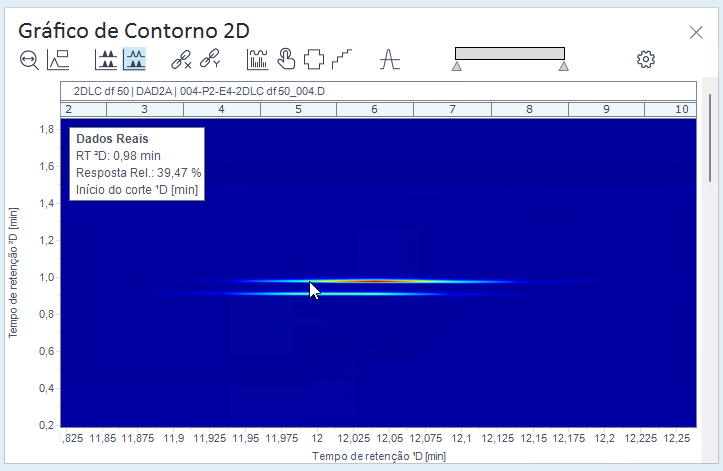Viewport: 723px width, 471px height.
Task: Click the x-axis tick value 12,1
Action: (x=462, y=438)
